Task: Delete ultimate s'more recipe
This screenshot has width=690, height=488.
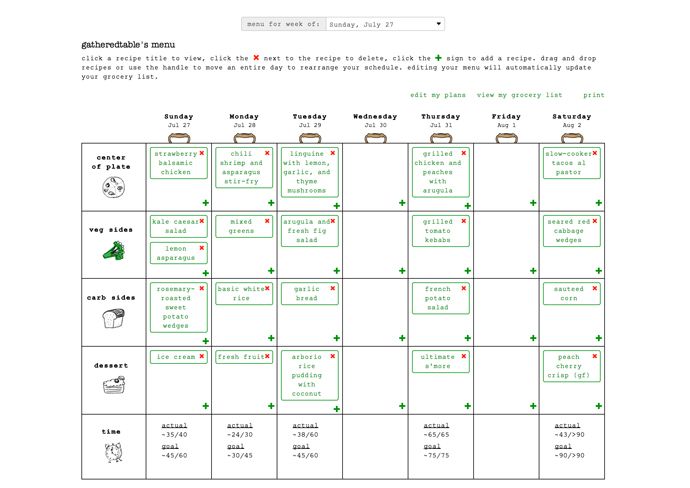Action: click(x=463, y=356)
